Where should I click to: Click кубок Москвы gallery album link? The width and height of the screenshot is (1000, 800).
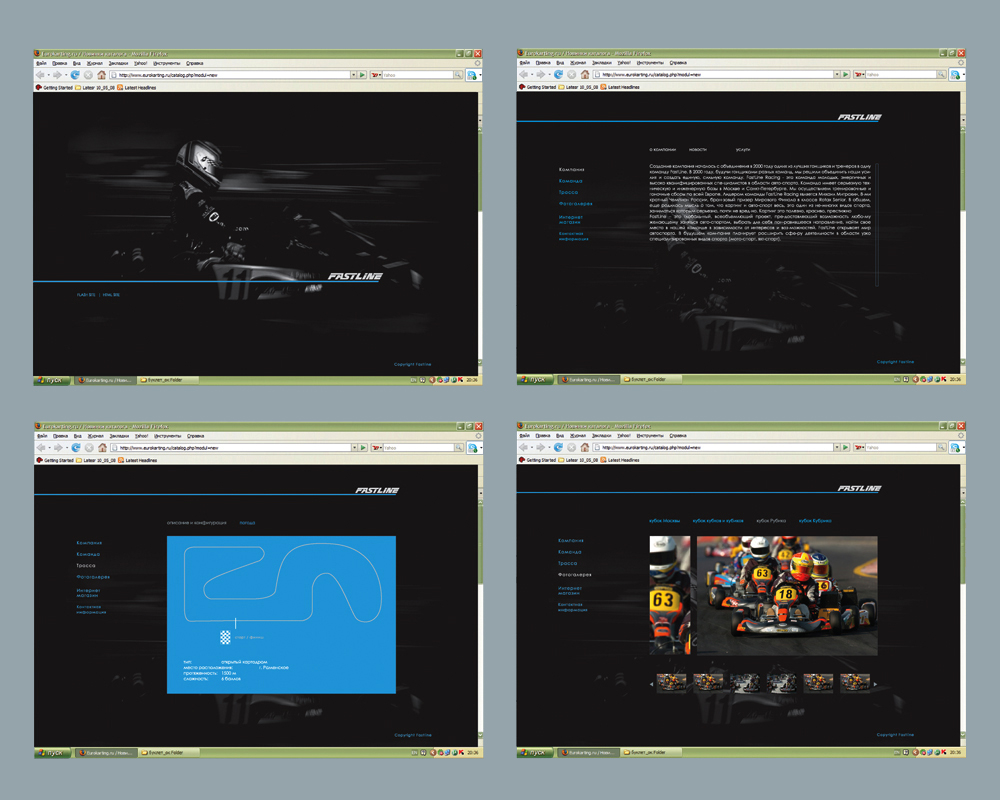[665, 521]
